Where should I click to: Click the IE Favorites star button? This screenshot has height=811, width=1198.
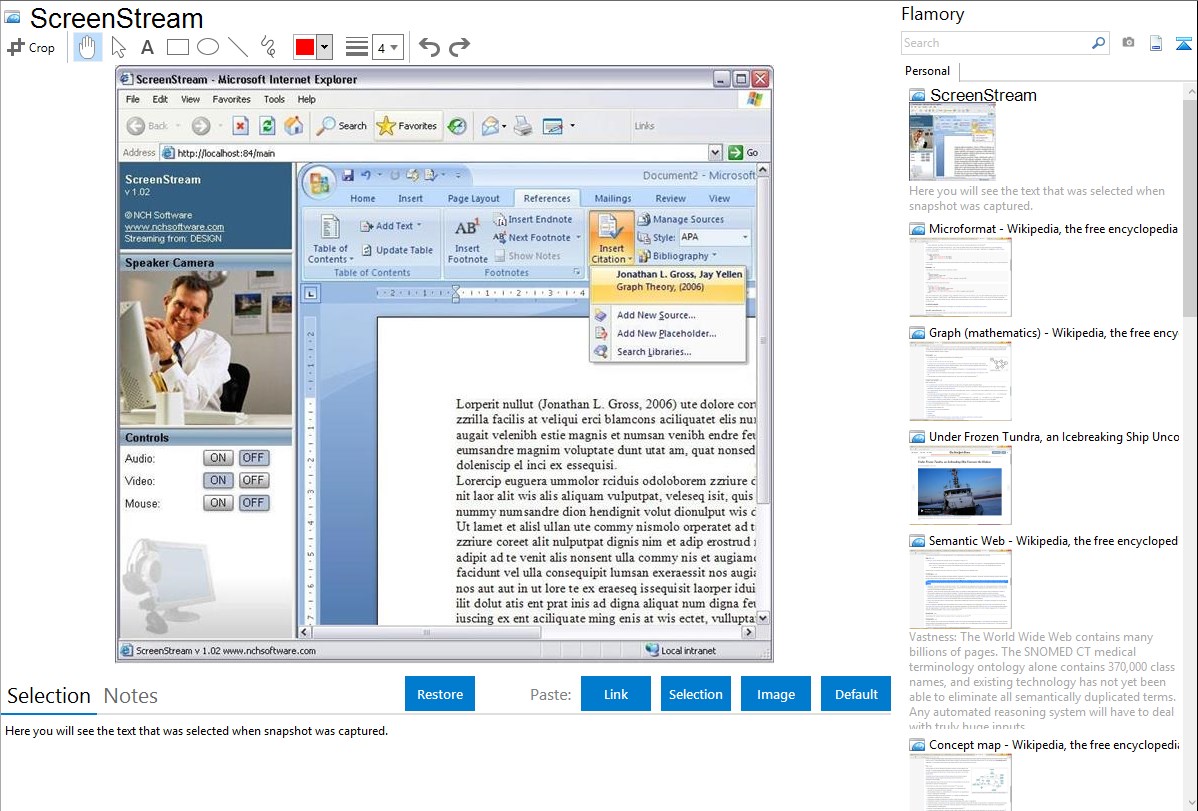coord(407,125)
